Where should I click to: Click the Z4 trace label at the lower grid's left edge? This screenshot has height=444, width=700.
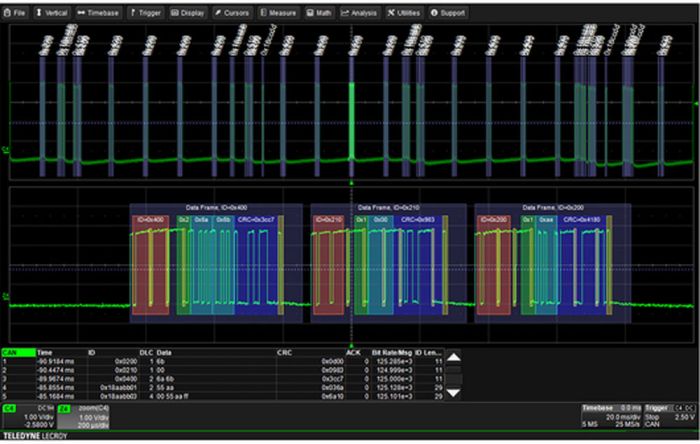(6, 296)
